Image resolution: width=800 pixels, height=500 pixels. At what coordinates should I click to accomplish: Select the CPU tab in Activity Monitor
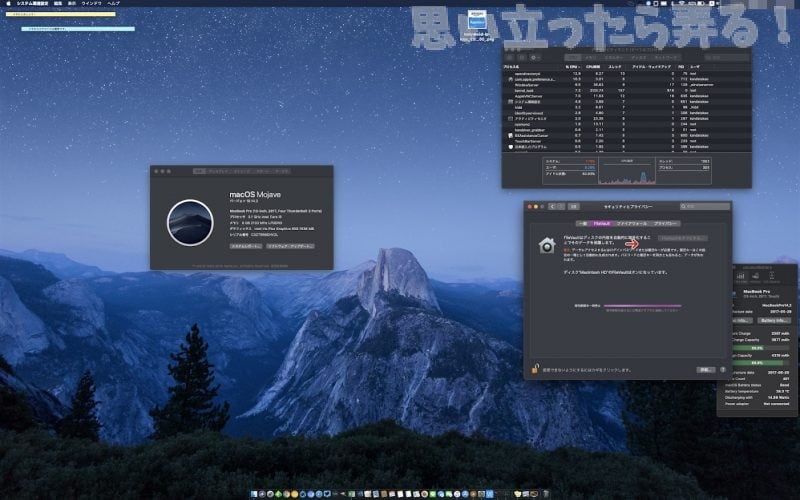(x=573, y=58)
